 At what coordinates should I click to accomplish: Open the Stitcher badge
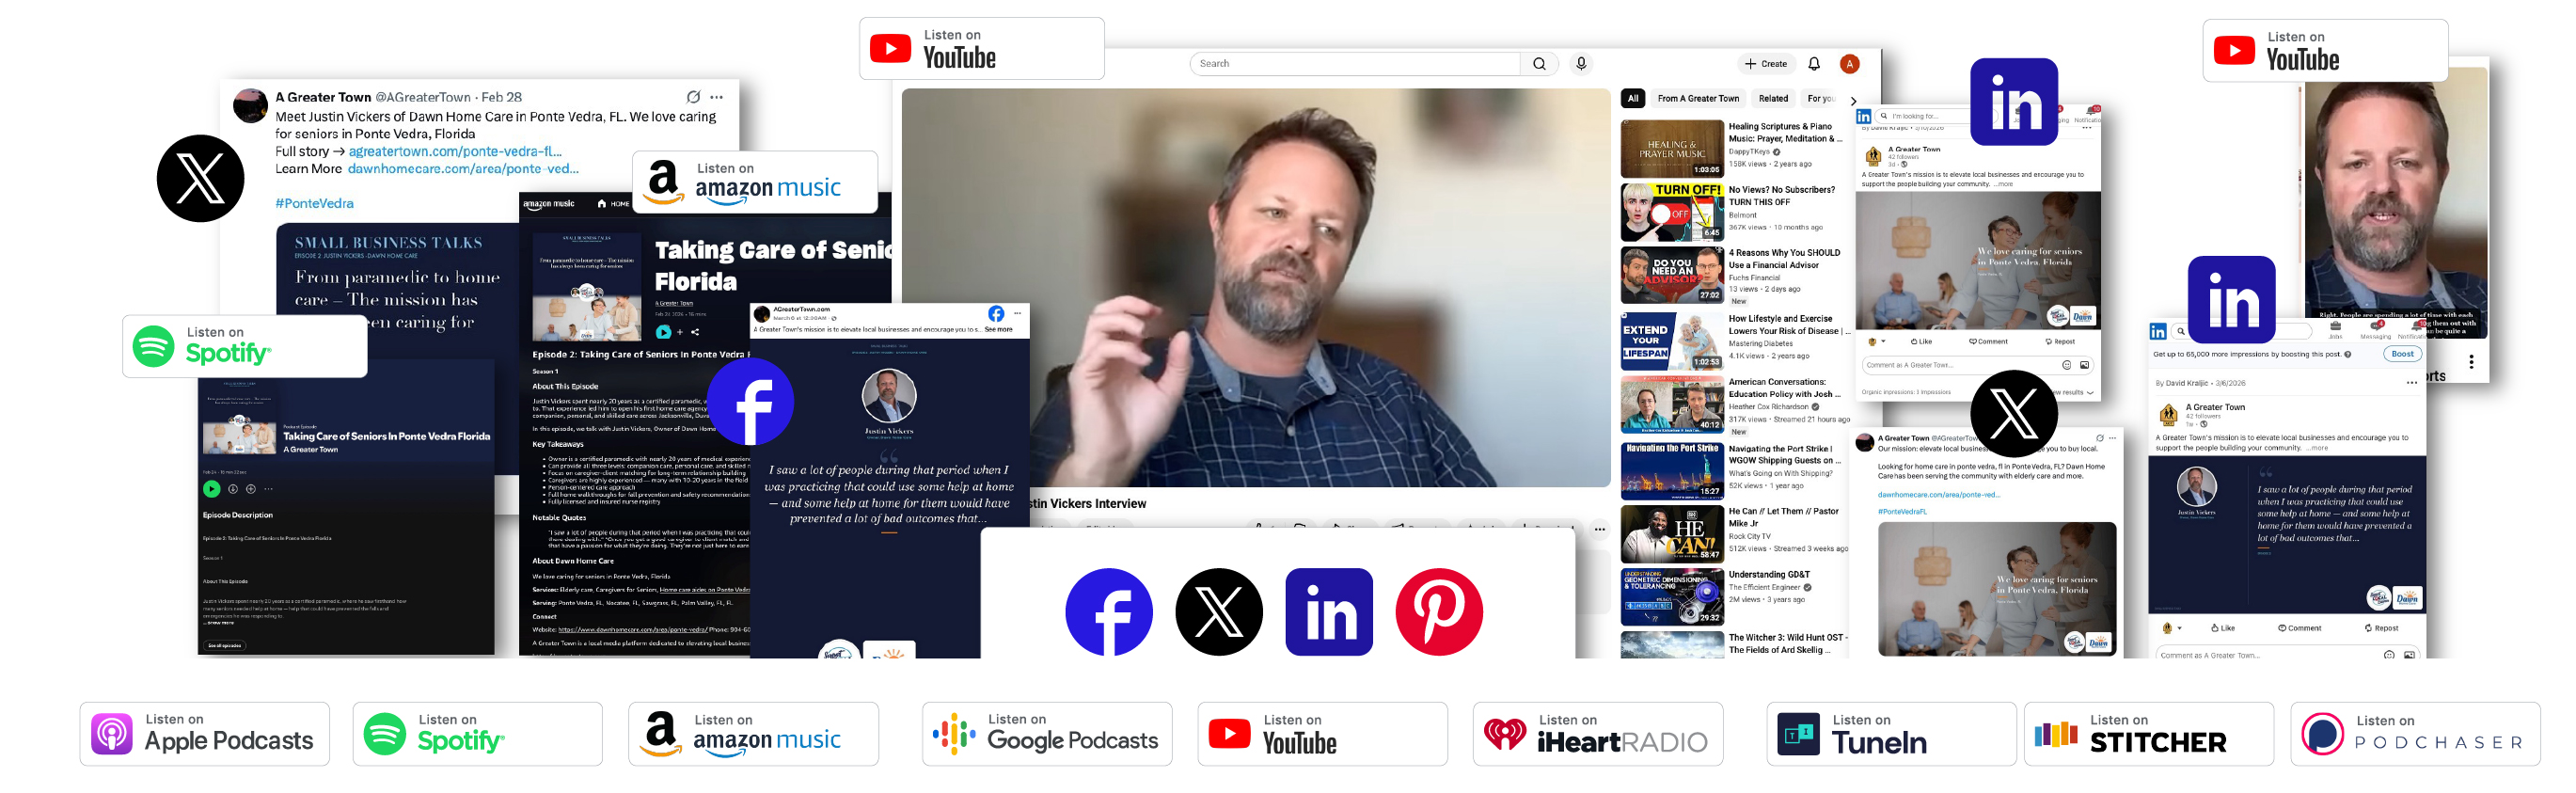pyautogui.click(x=2148, y=733)
